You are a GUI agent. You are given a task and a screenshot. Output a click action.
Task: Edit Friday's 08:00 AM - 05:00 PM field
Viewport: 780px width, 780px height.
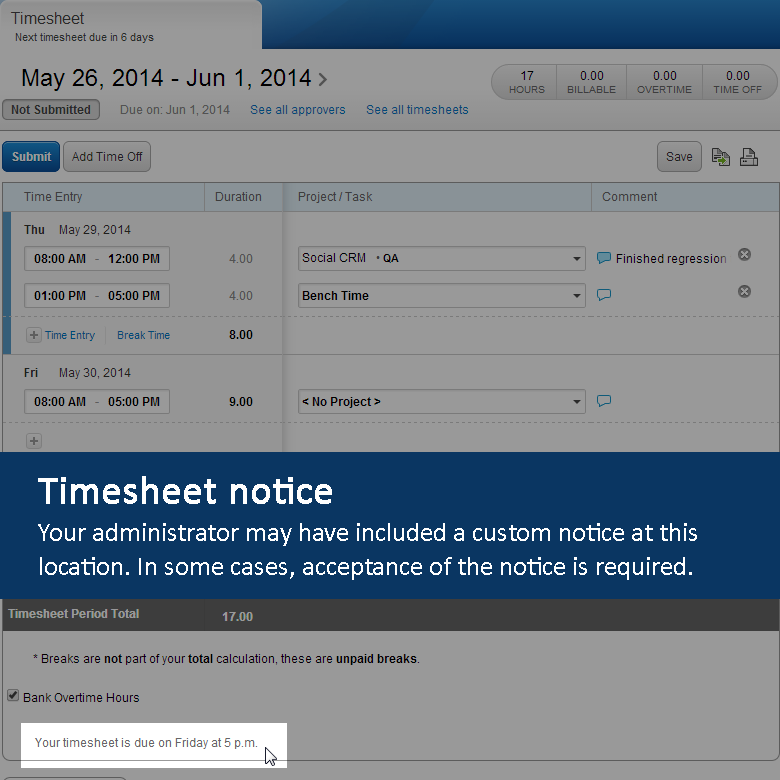coord(97,401)
